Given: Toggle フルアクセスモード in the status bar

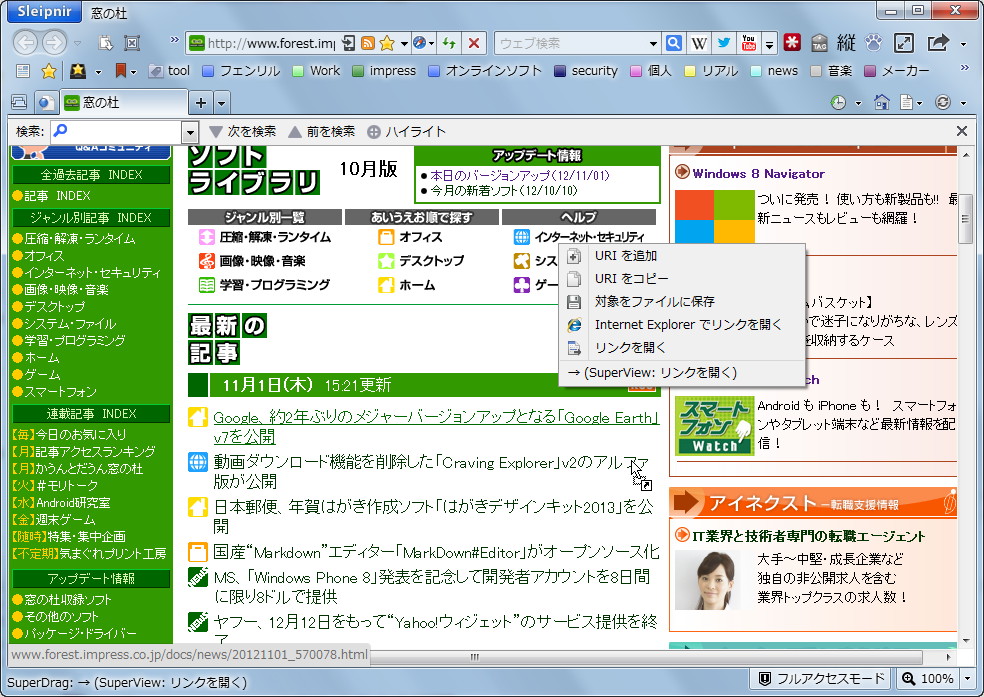Looking at the screenshot, I should click(820, 678).
